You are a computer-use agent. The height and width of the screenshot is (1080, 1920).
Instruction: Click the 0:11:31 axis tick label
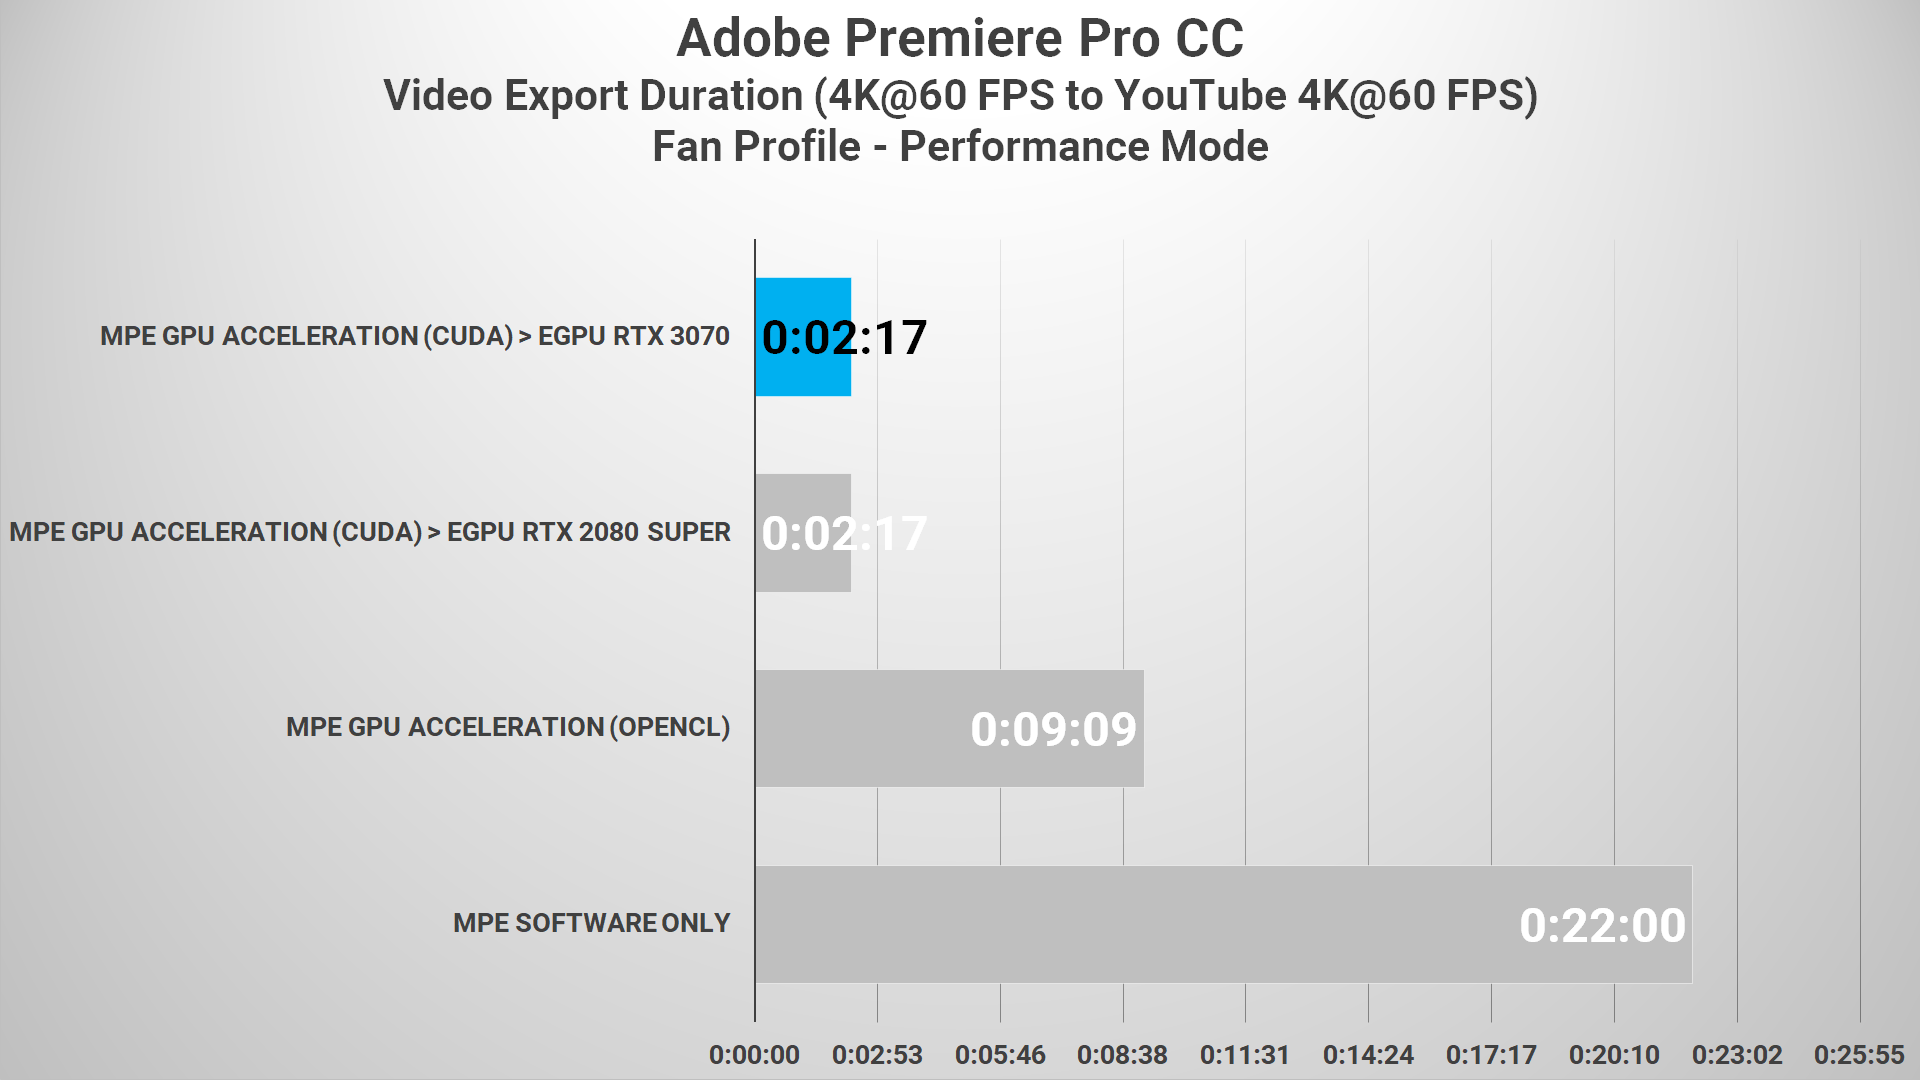point(1245,1055)
